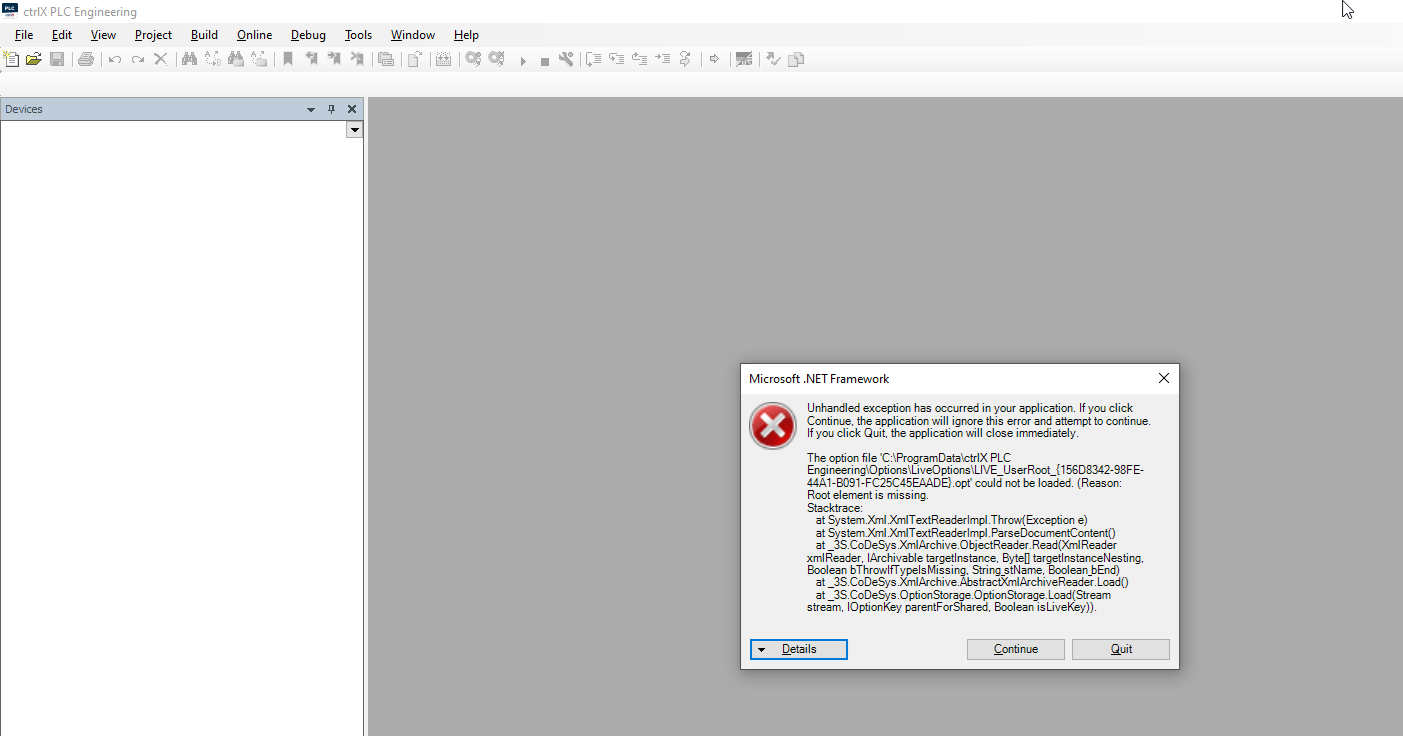Click the Toggle Bookmark icon
The image size is (1403, 736).
point(288,59)
